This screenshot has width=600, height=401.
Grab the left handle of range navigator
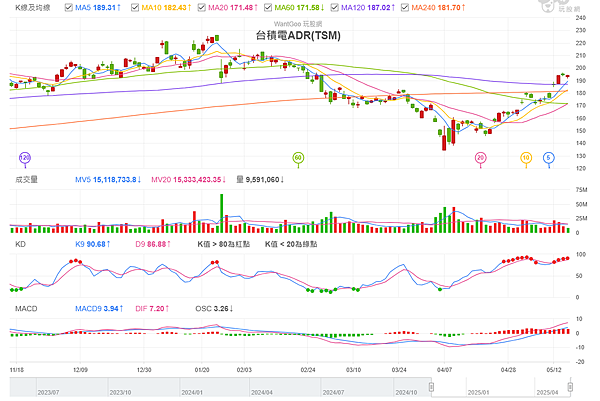(x=431, y=387)
